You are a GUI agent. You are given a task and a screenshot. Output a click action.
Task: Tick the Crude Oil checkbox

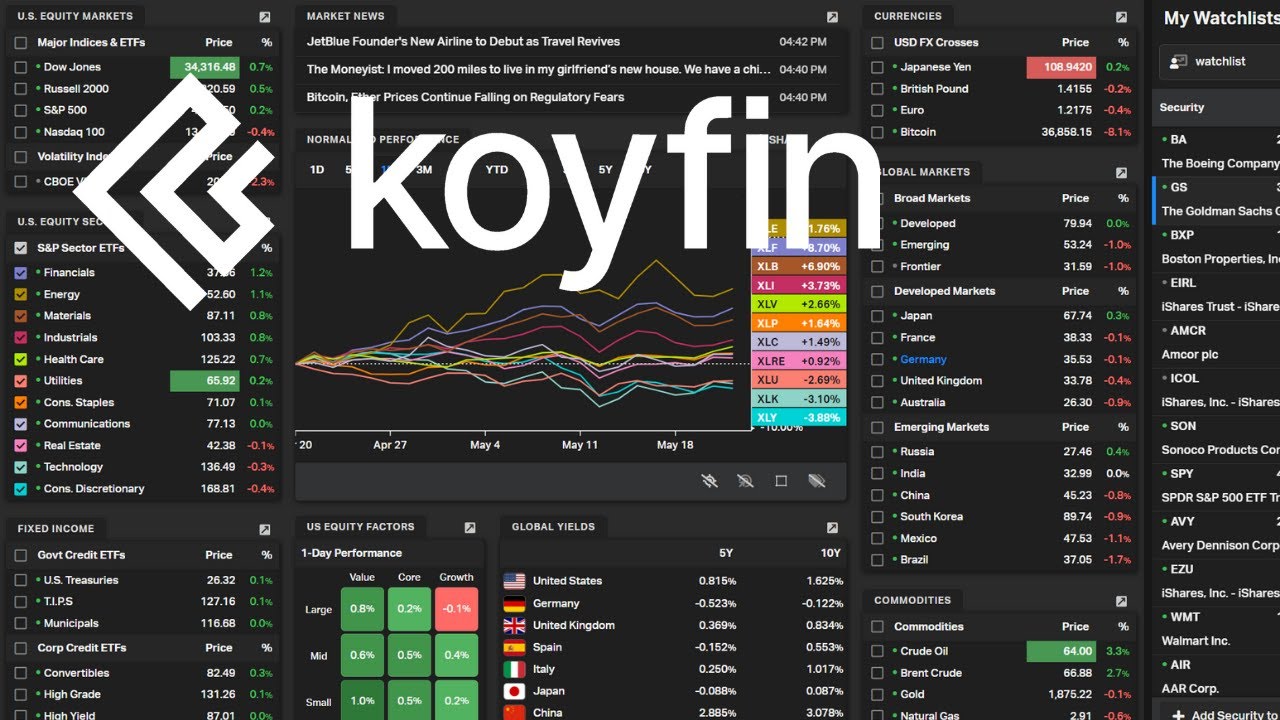point(877,651)
